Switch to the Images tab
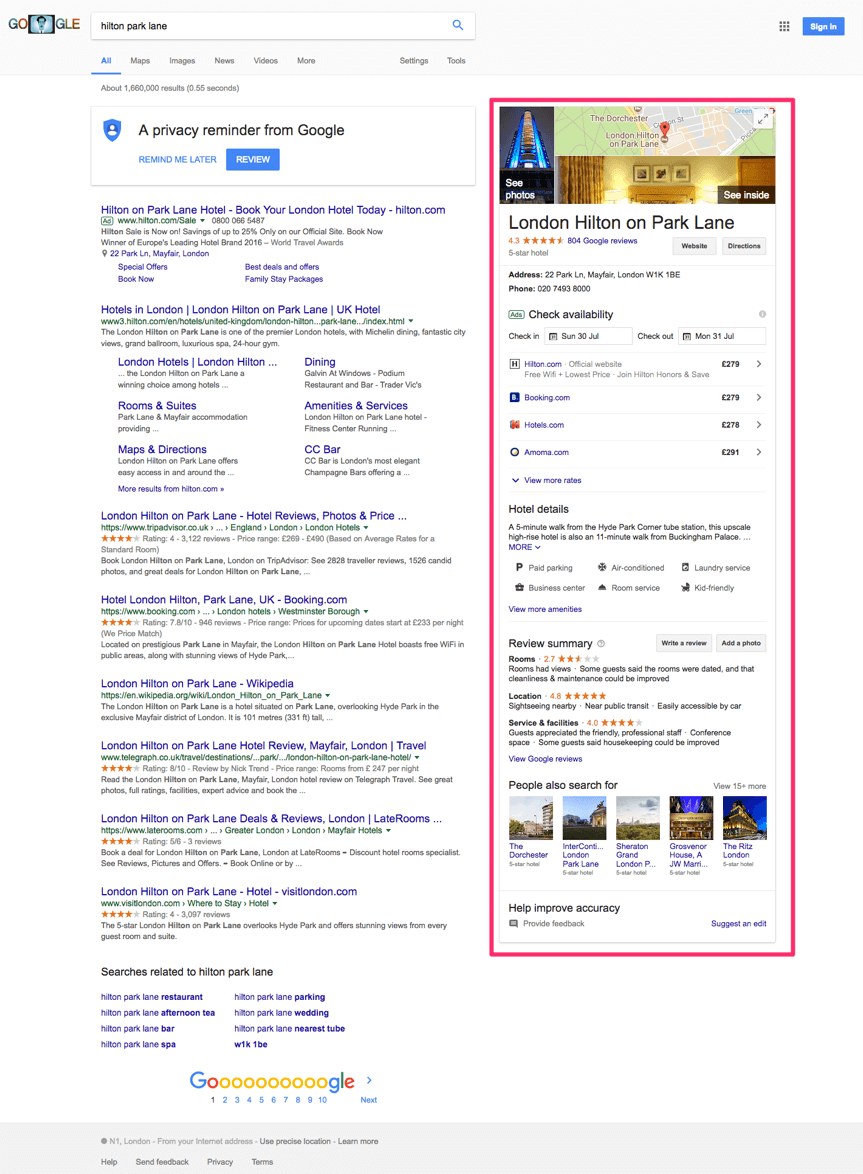The image size is (863, 1174). (182, 61)
